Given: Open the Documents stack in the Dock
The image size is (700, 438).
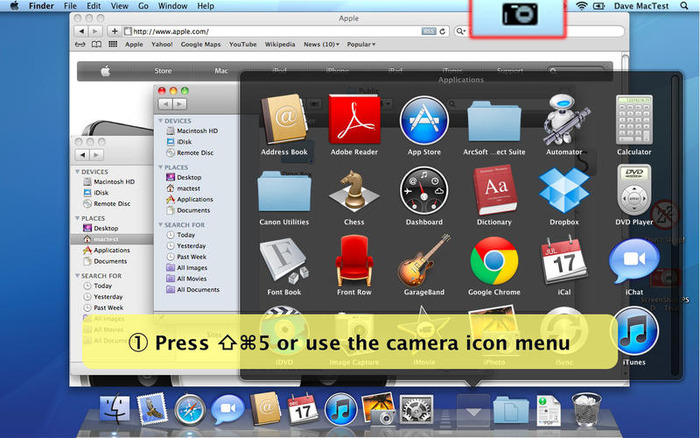Looking at the screenshot, I should pyautogui.click(x=511, y=410).
